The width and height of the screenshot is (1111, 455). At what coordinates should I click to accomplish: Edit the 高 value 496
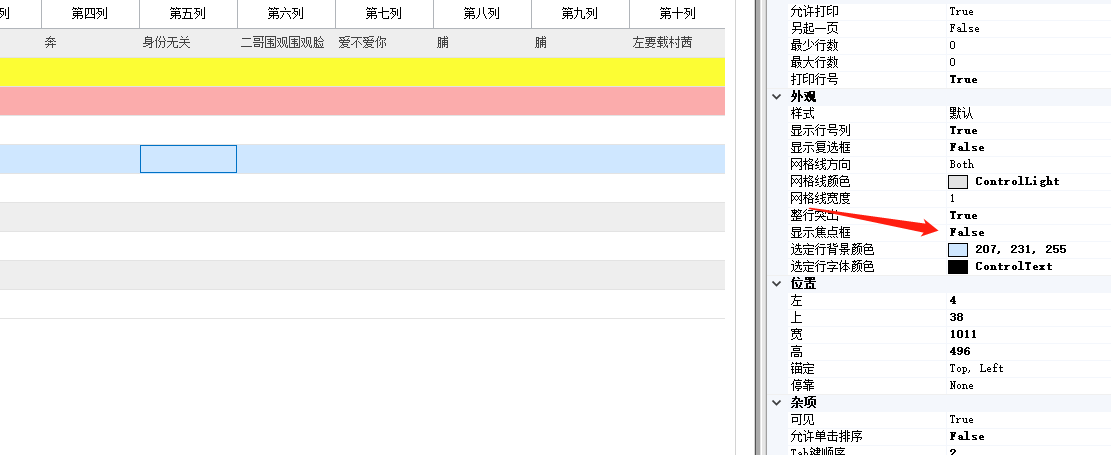tap(959, 352)
